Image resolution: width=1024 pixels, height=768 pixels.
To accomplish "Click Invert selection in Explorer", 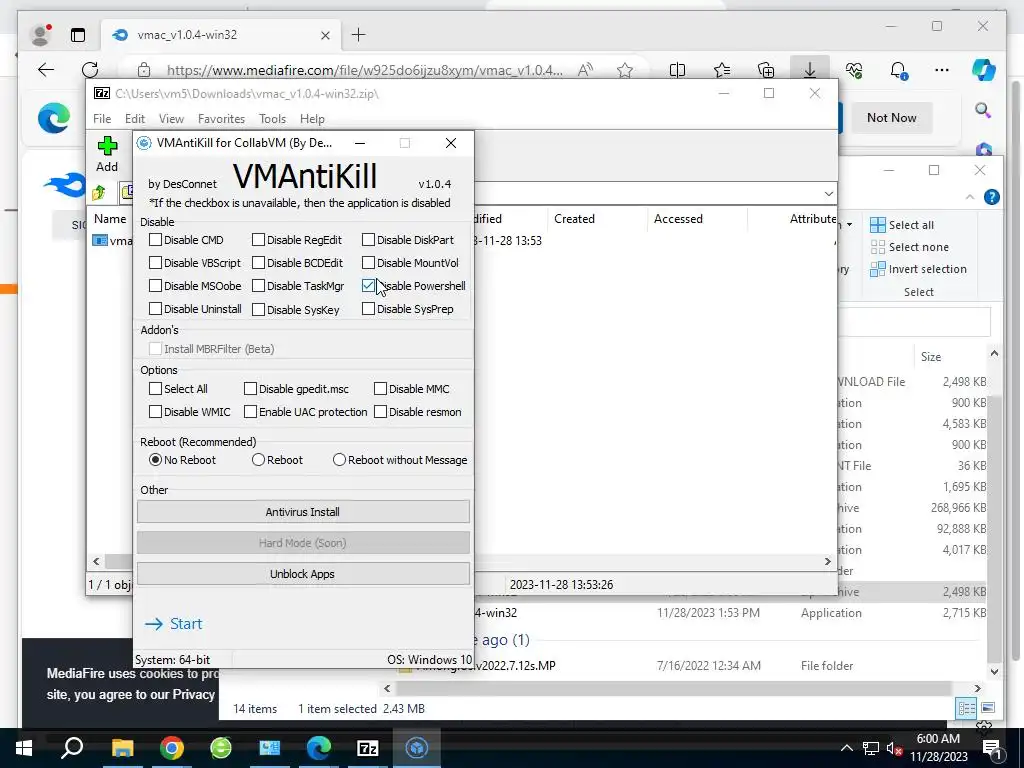I will (918, 269).
